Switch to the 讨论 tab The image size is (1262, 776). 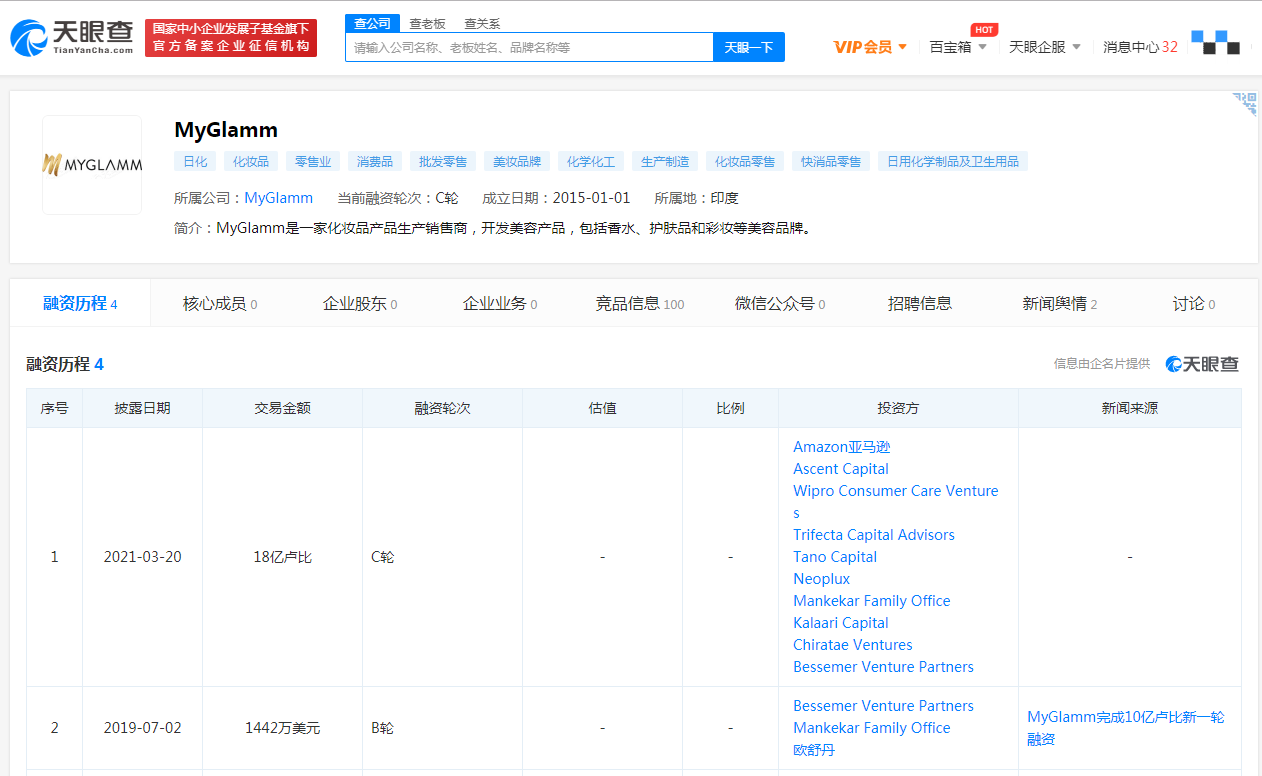[1194, 303]
